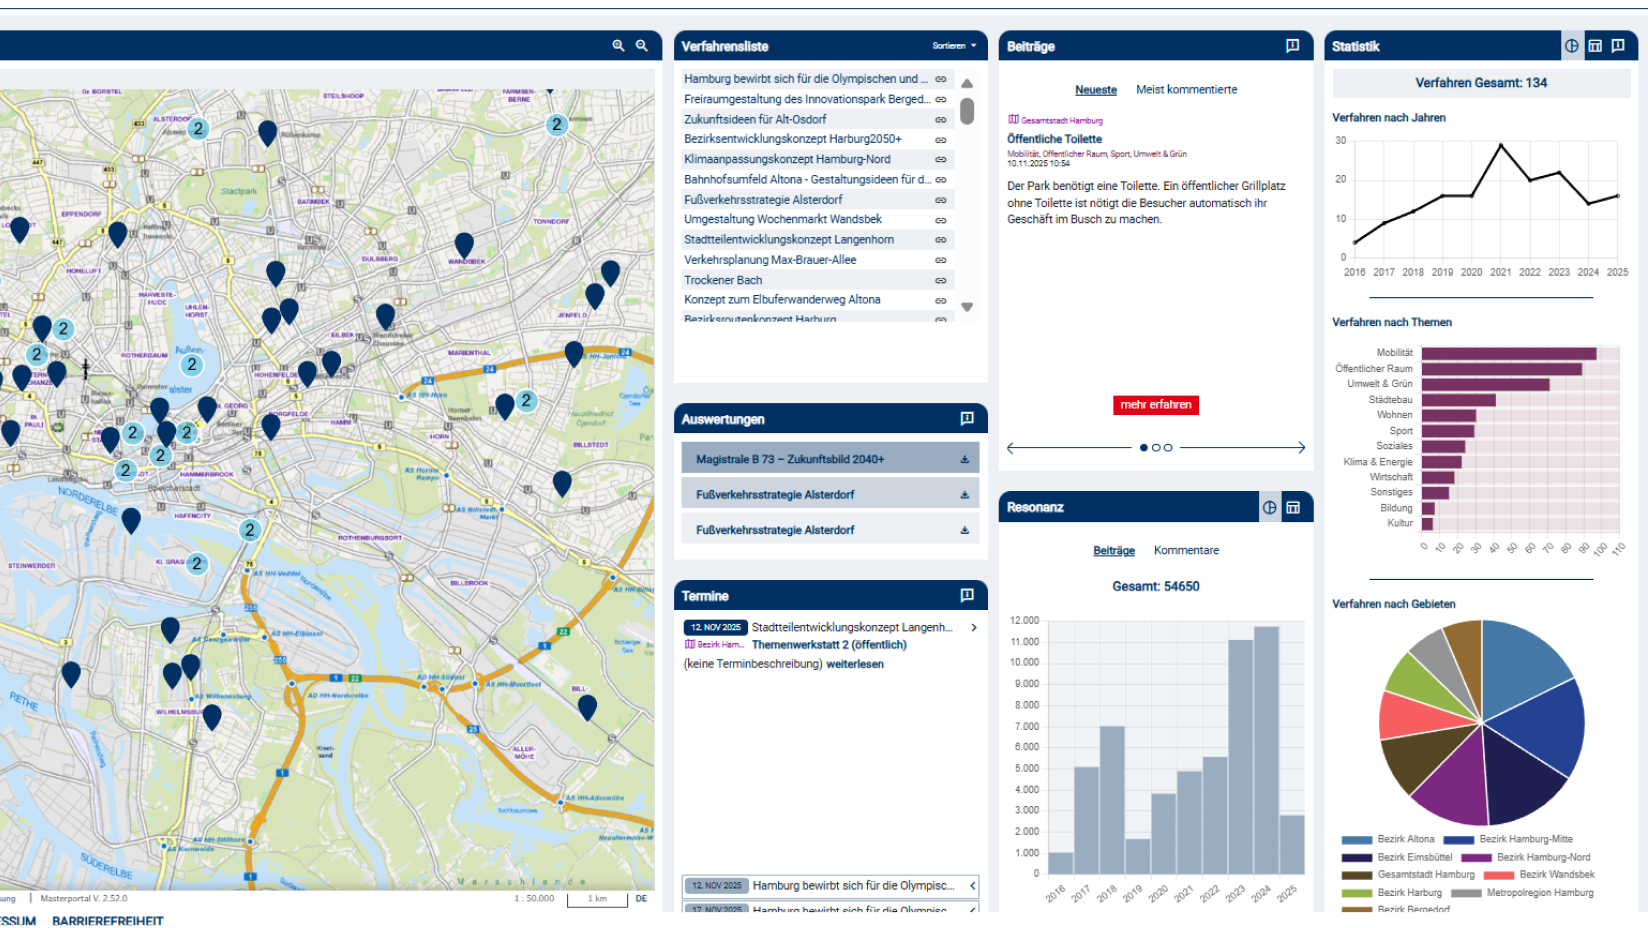Image resolution: width=1648 pixels, height=928 pixels.
Task: Follow the weiterlesen link in Termine
Action: point(856,663)
